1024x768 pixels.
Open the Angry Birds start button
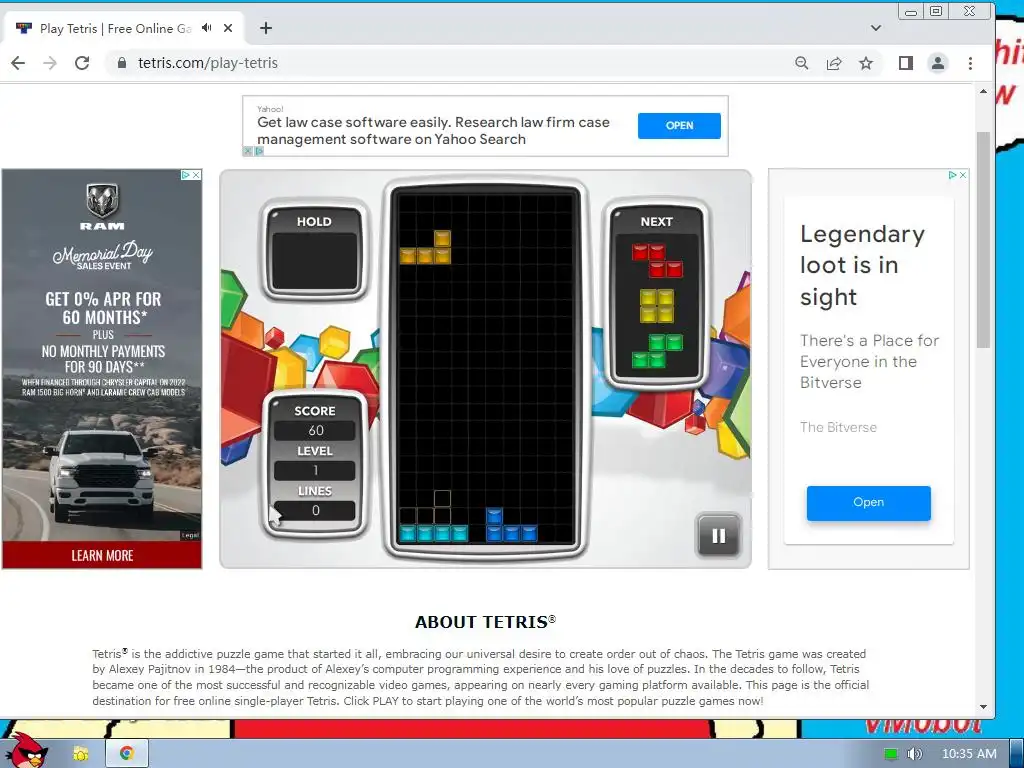pyautogui.click(x=29, y=750)
